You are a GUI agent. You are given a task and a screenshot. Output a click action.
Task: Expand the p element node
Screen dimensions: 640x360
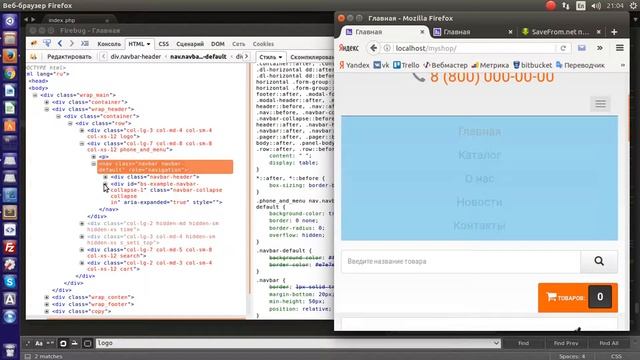[94, 156]
